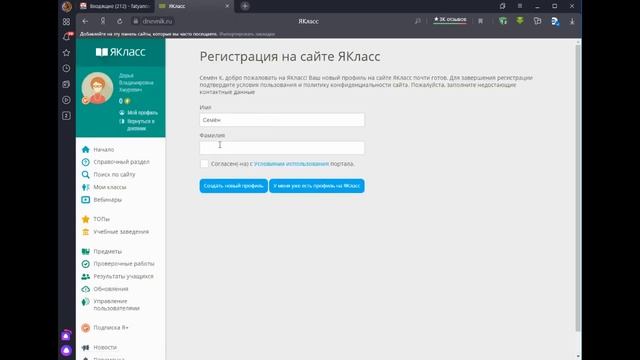Open Учебные заведения building icon
Viewport: 640px width, 360px height.
pyautogui.click(x=85, y=232)
